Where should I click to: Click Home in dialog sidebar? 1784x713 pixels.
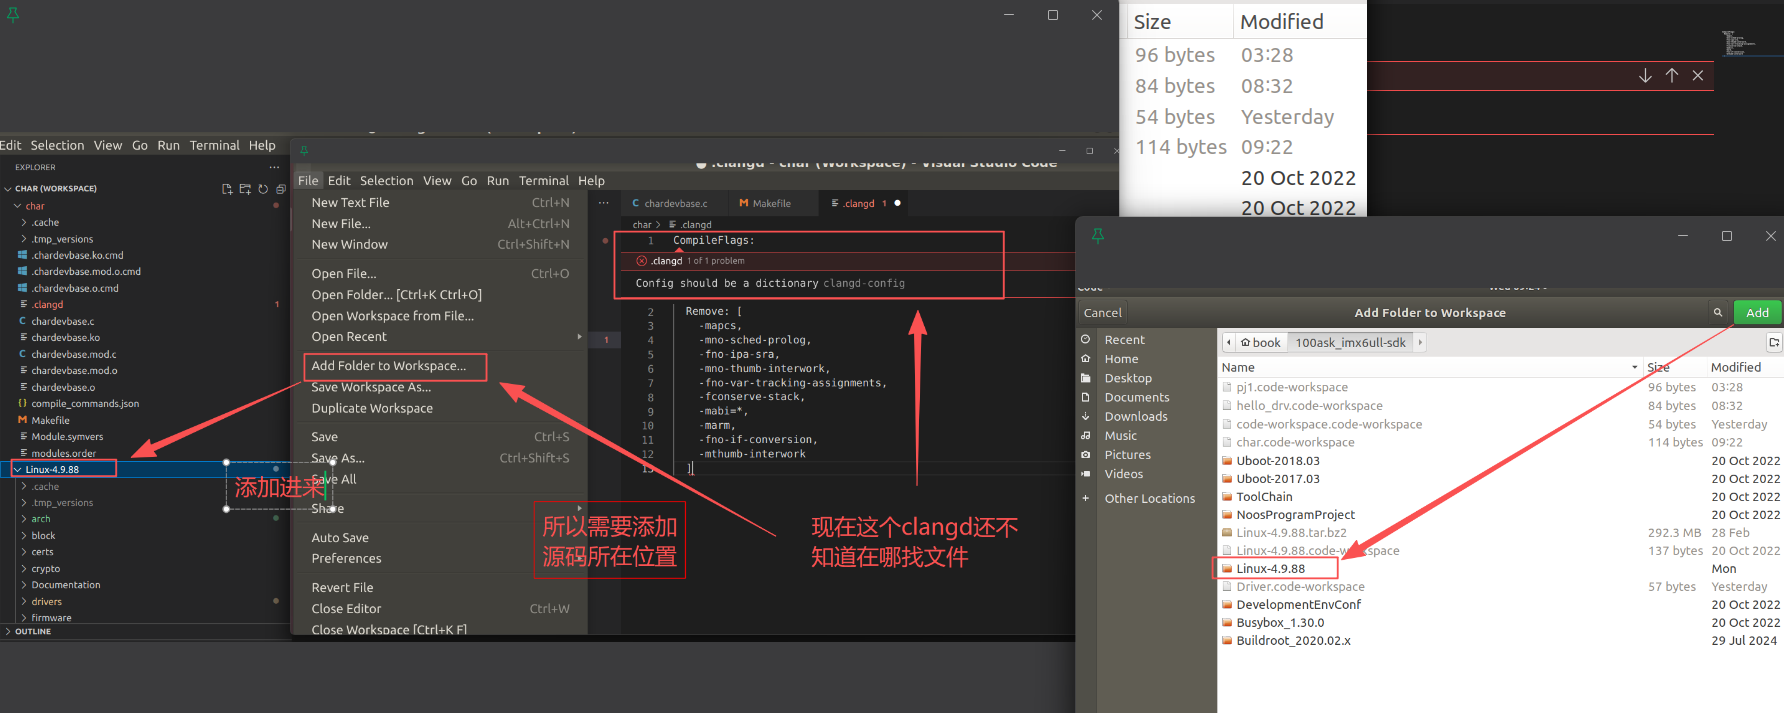[1121, 359]
